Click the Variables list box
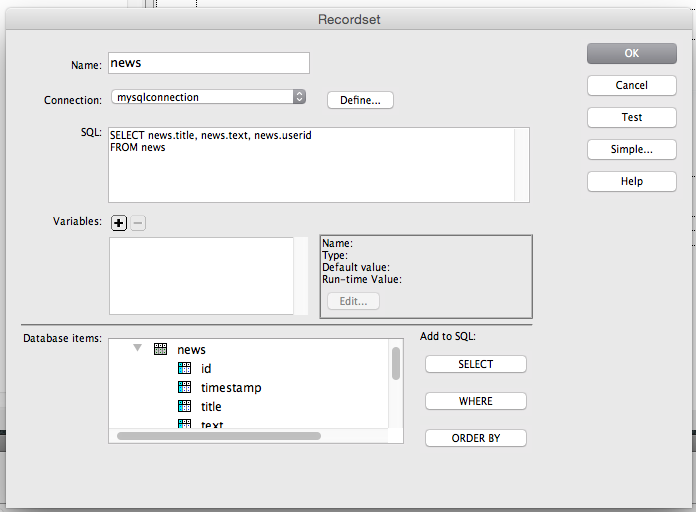This screenshot has width=696, height=512. point(202,276)
